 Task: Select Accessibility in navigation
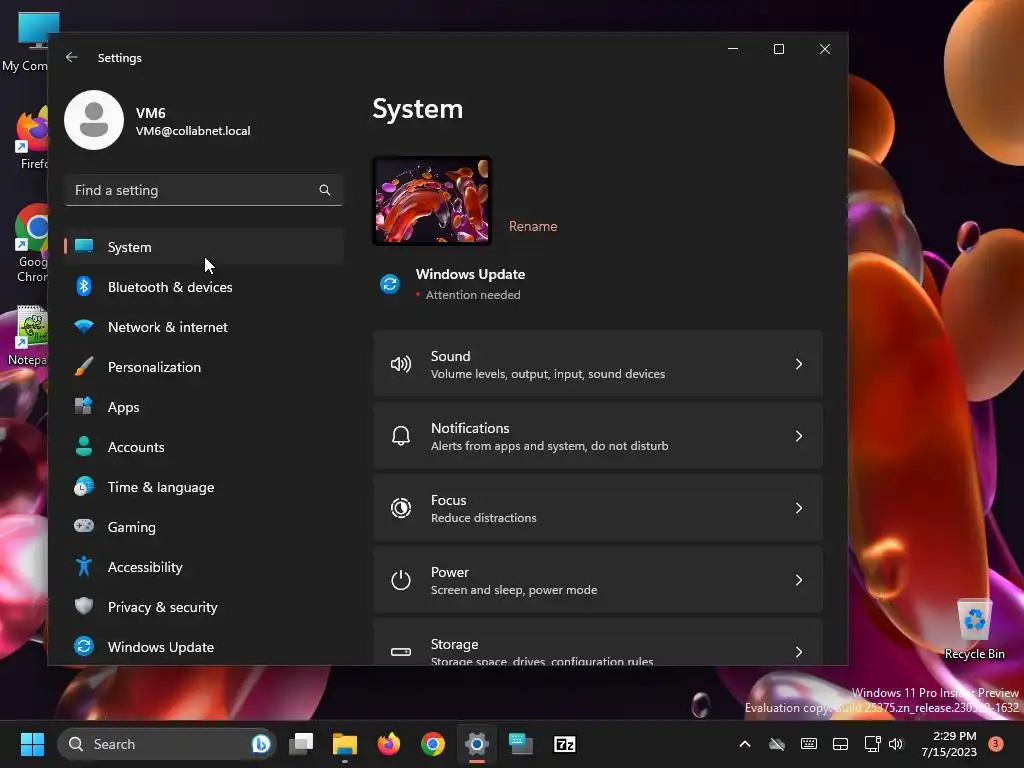point(204,567)
